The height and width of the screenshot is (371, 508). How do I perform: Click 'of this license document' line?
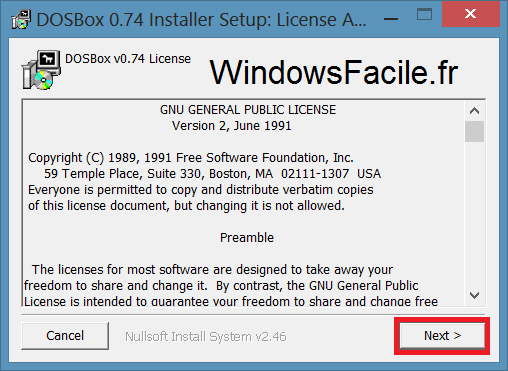186,206
